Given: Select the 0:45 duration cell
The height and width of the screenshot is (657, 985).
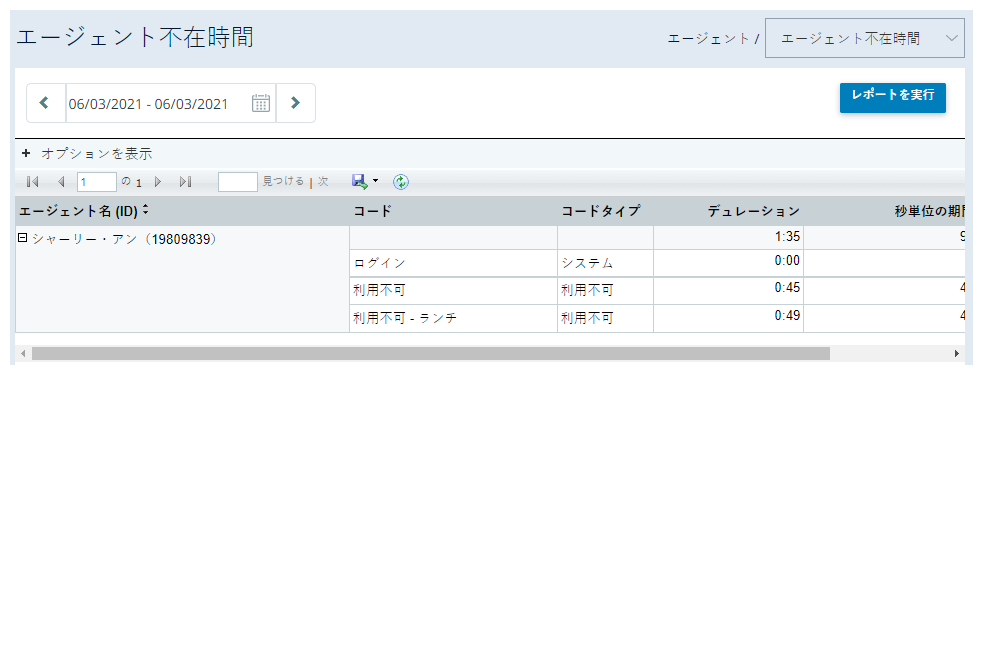Looking at the screenshot, I should coord(729,291).
